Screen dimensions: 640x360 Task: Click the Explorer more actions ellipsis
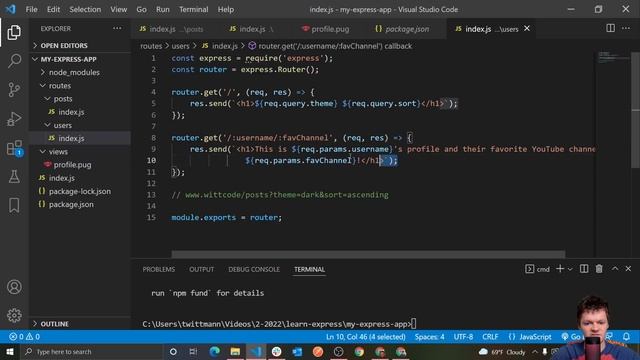[117, 28]
